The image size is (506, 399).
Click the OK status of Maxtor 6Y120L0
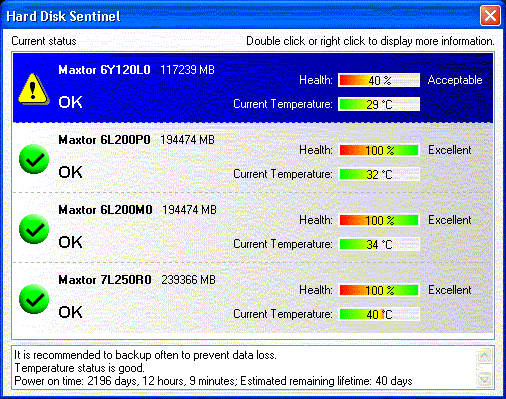point(70,102)
